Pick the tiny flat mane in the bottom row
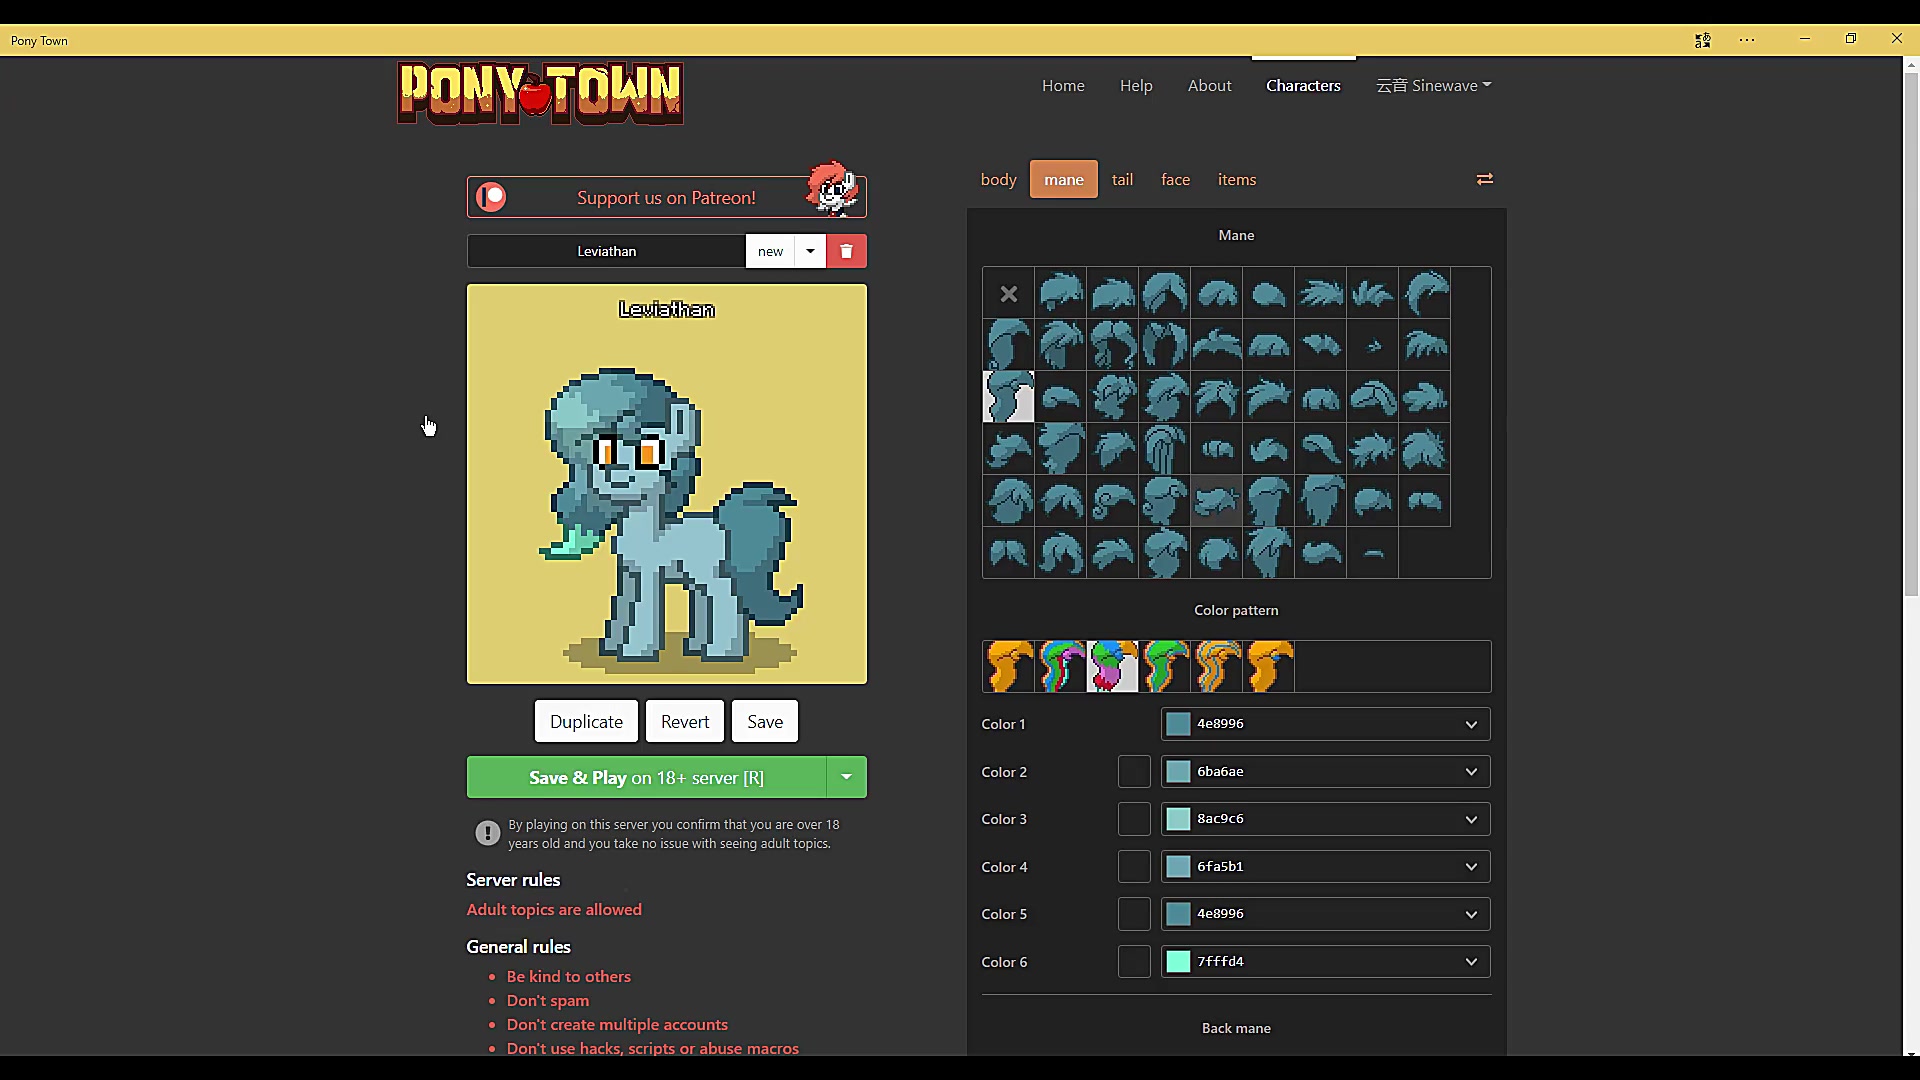The height and width of the screenshot is (1080, 1920). 1373,553
